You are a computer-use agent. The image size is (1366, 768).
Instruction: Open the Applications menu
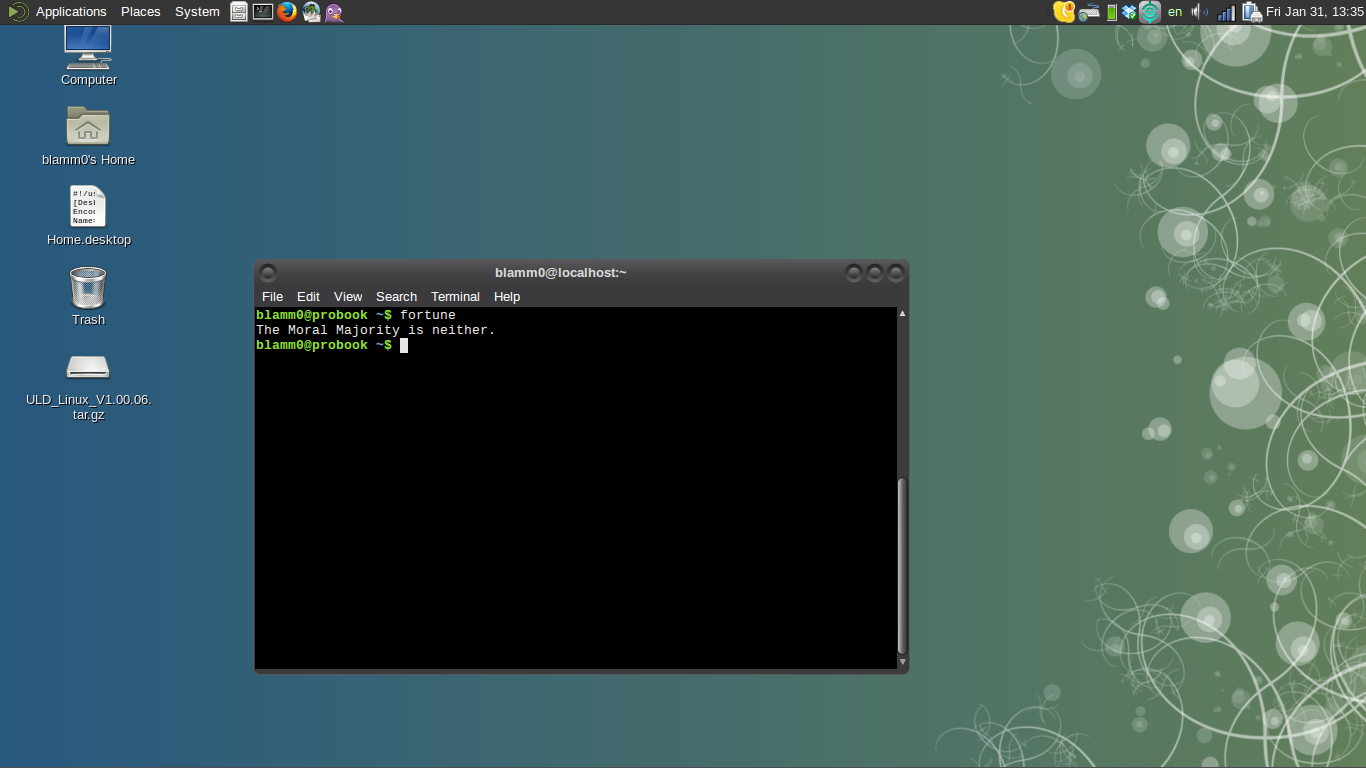pyautogui.click(x=70, y=12)
